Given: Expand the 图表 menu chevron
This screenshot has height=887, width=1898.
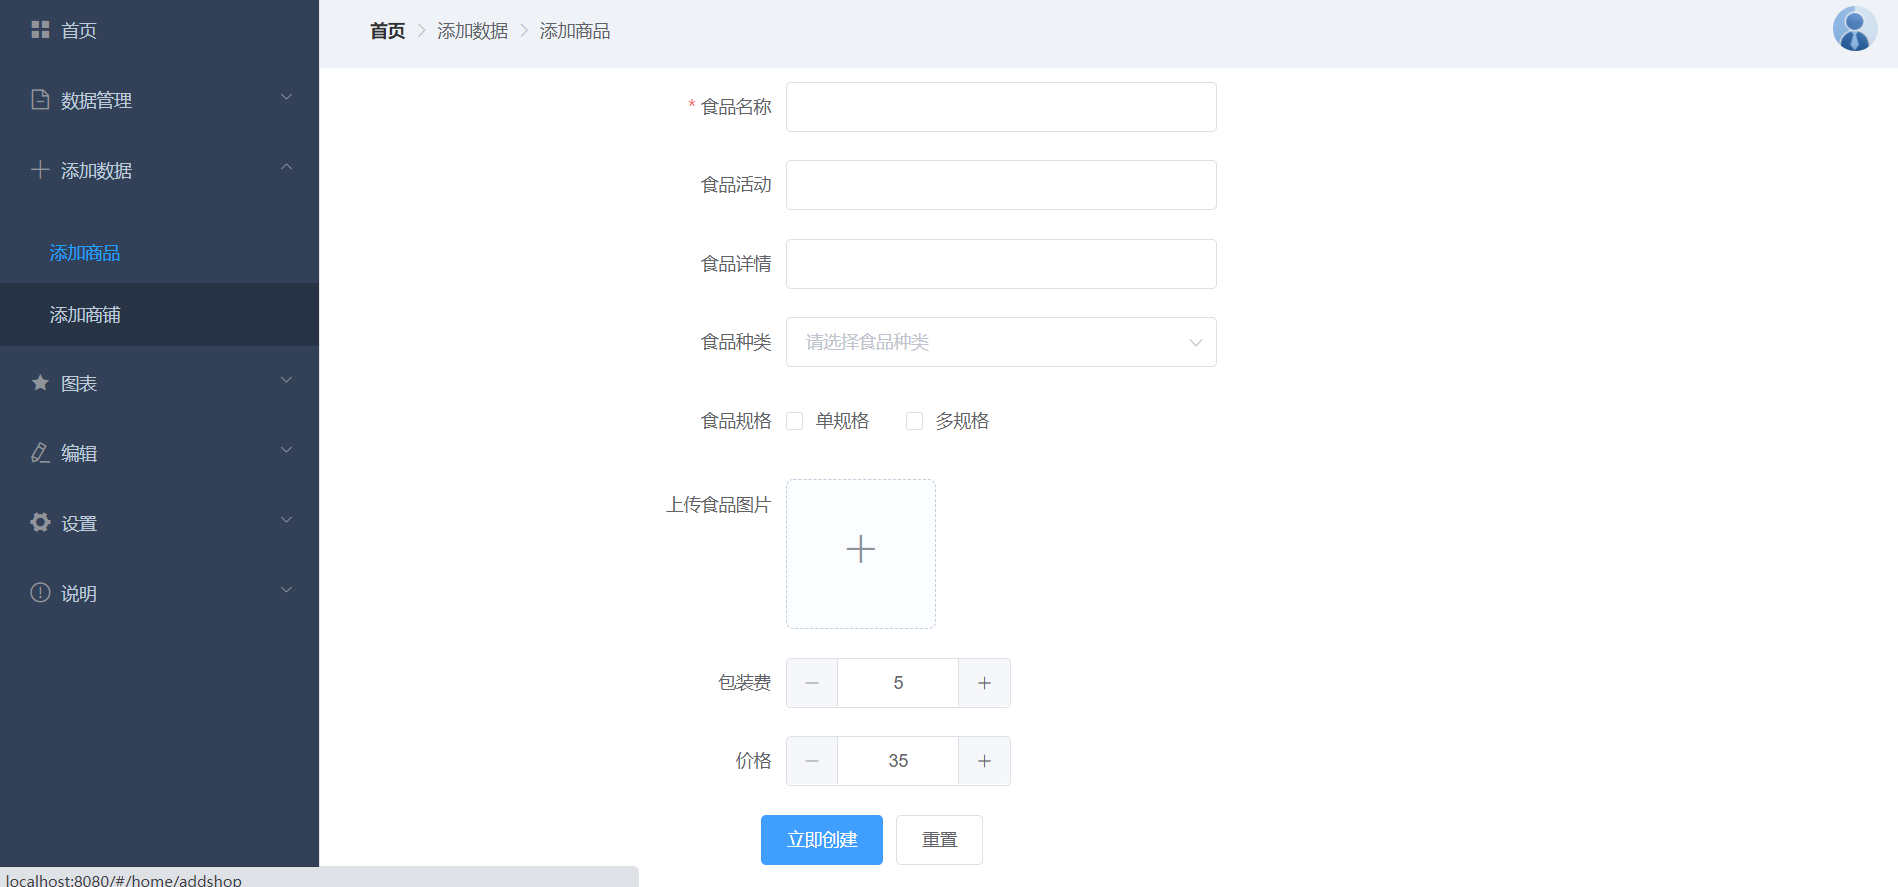Looking at the screenshot, I should pos(286,380).
